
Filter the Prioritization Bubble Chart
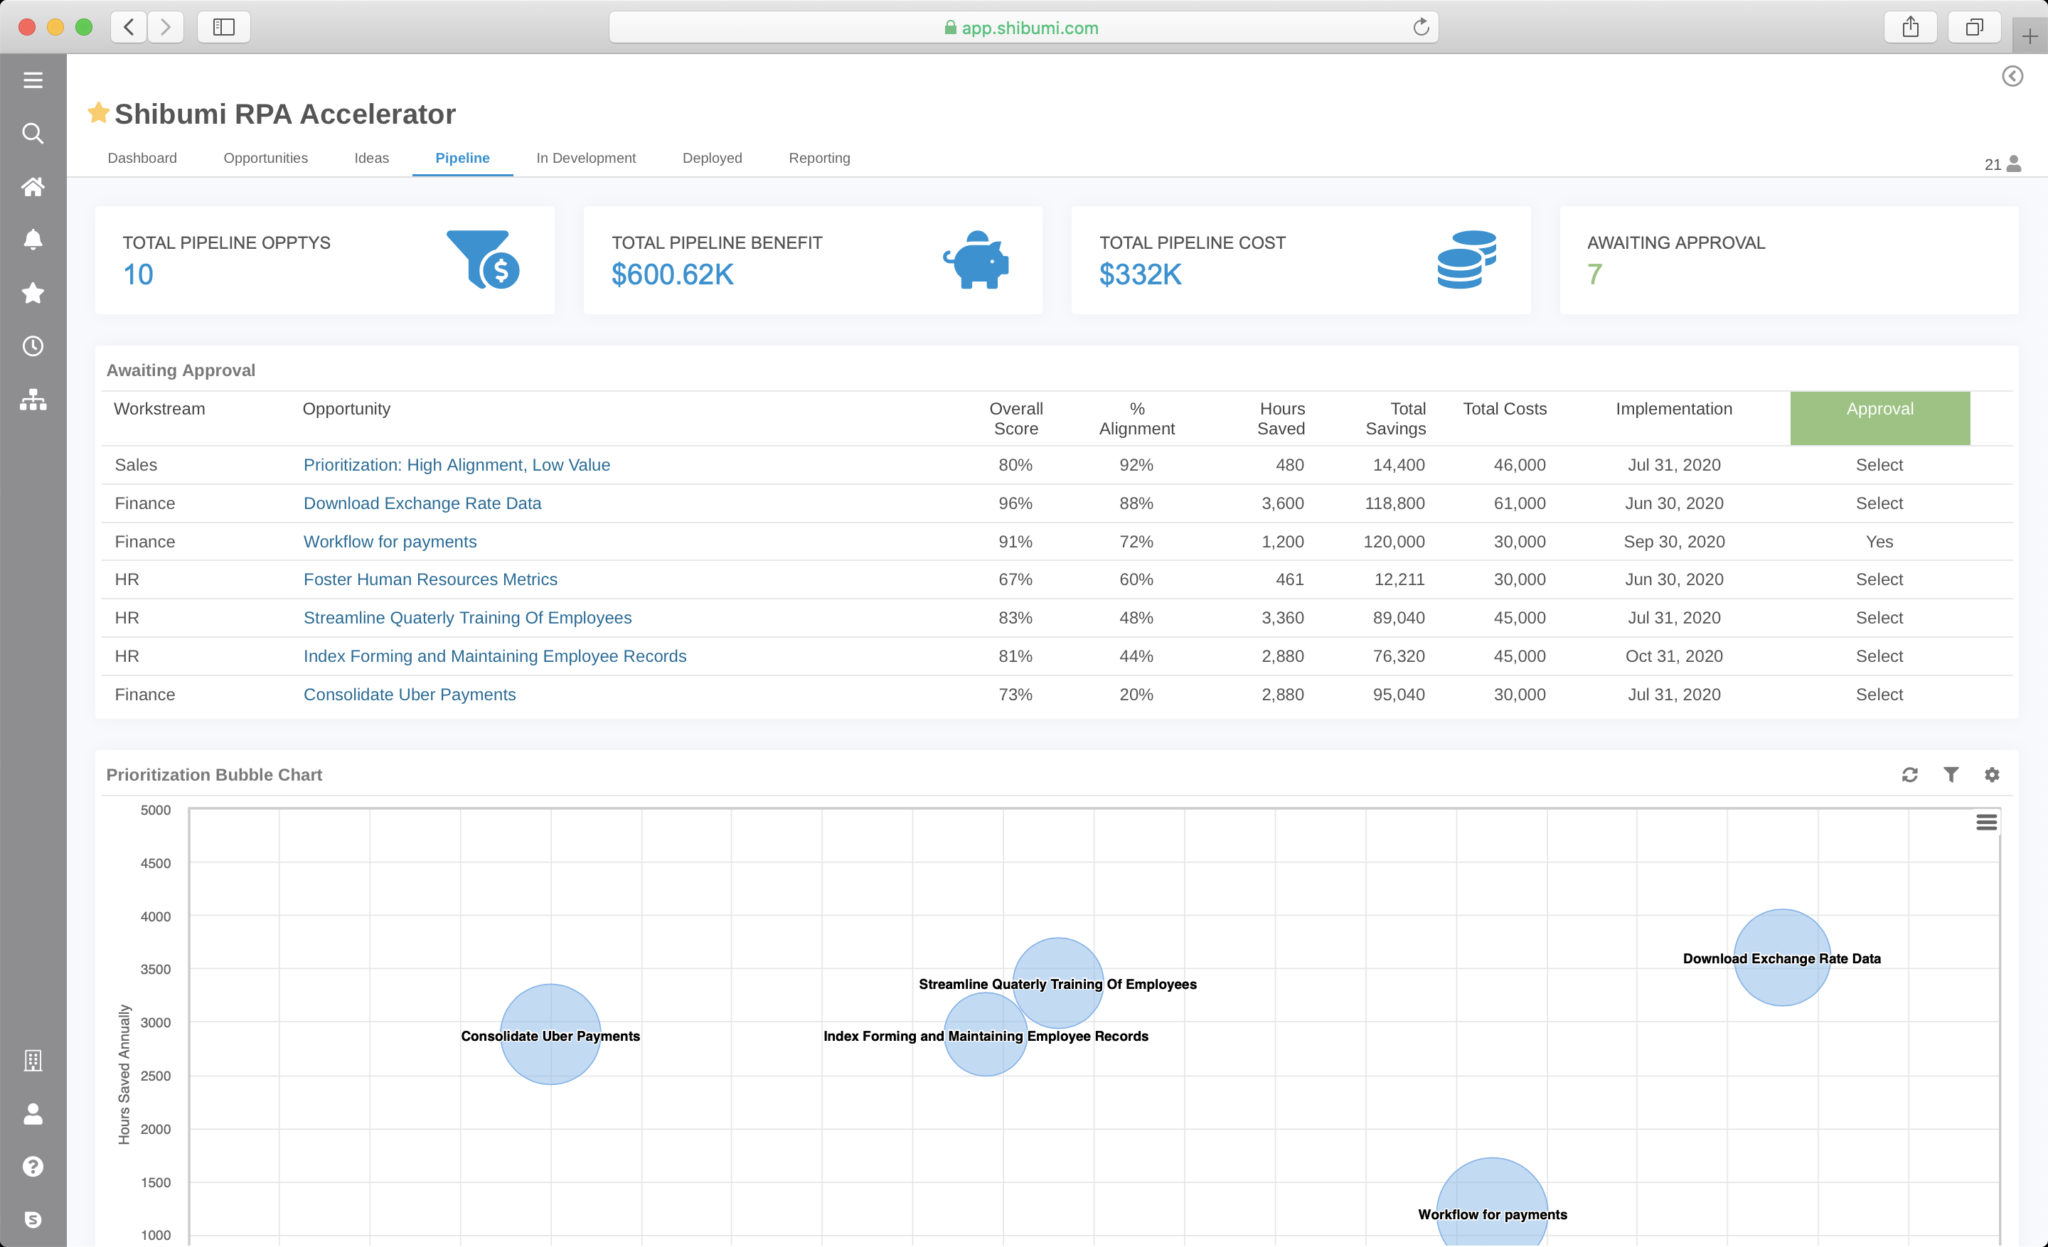pos(1951,775)
